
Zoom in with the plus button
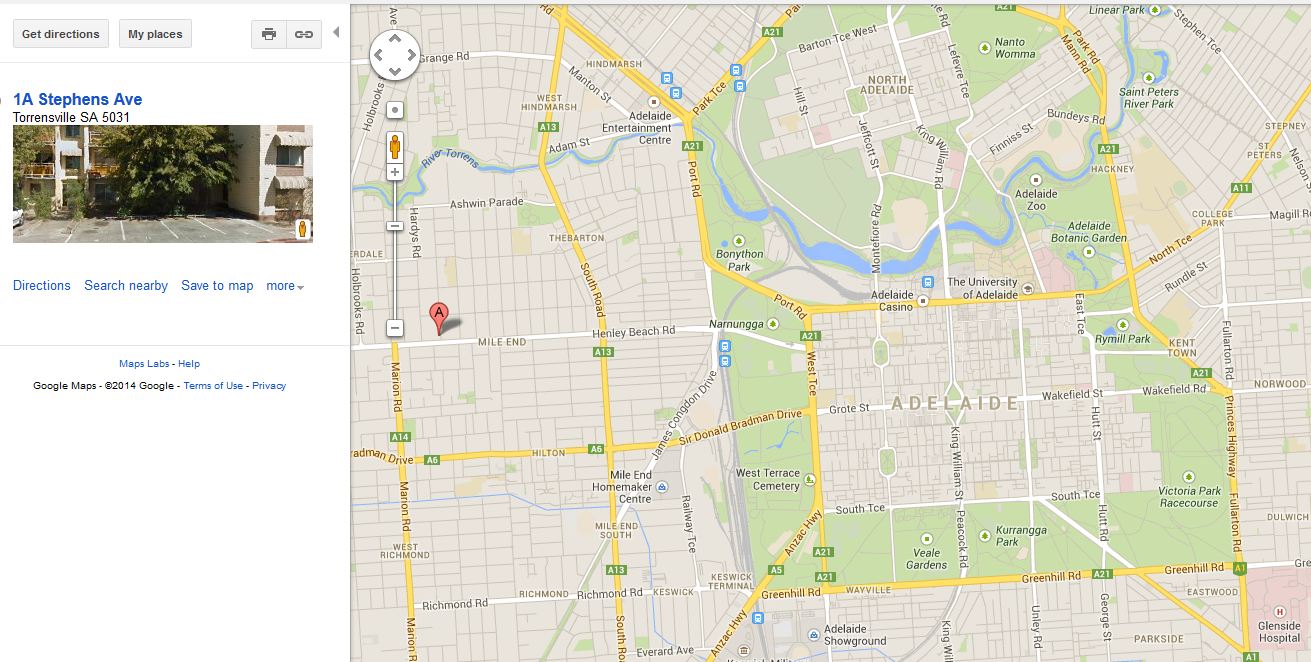pyautogui.click(x=395, y=172)
